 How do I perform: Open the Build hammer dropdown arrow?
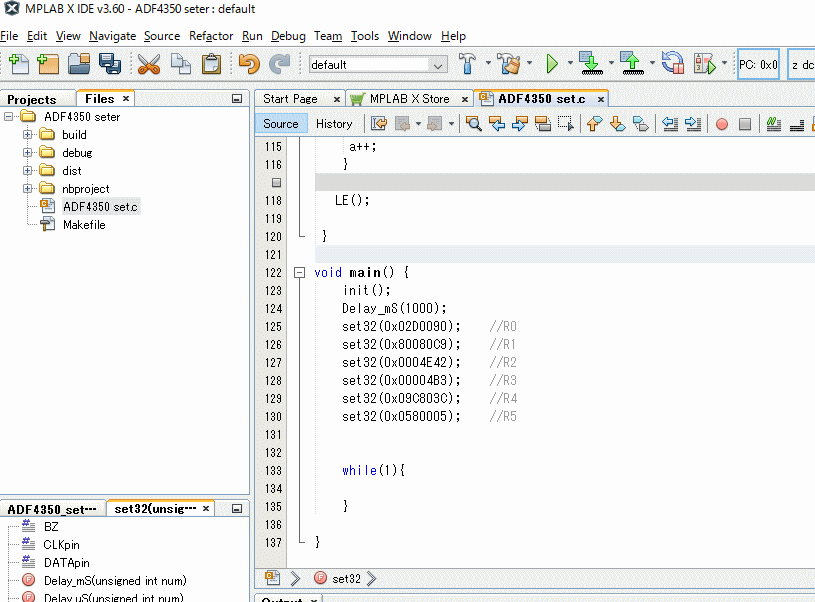pos(488,63)
